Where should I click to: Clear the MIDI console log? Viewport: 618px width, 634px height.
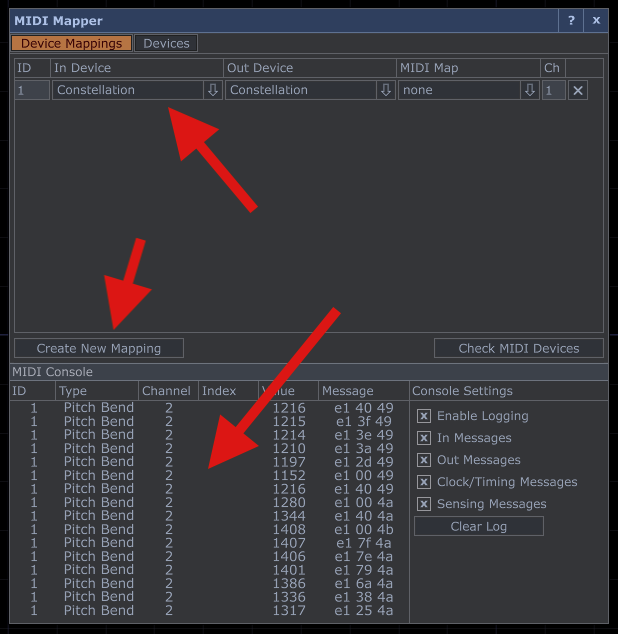coord(479,526)
